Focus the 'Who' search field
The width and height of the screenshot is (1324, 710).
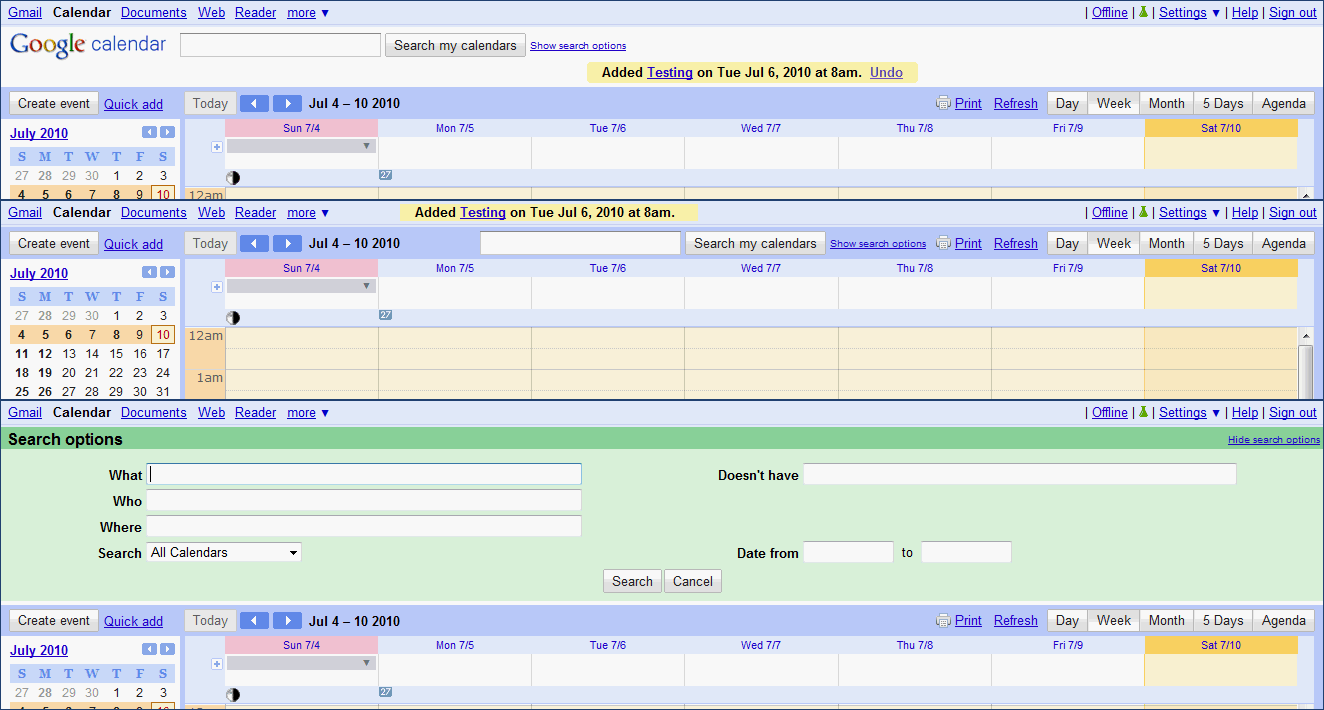click(x=364, y=500)
